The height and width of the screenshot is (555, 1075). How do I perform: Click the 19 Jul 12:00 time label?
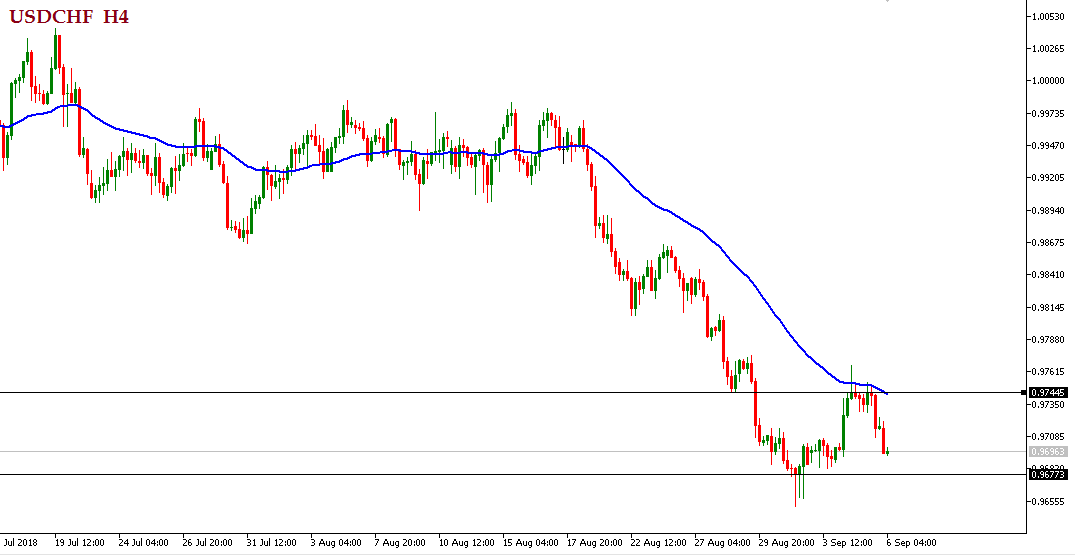(80, 543)
